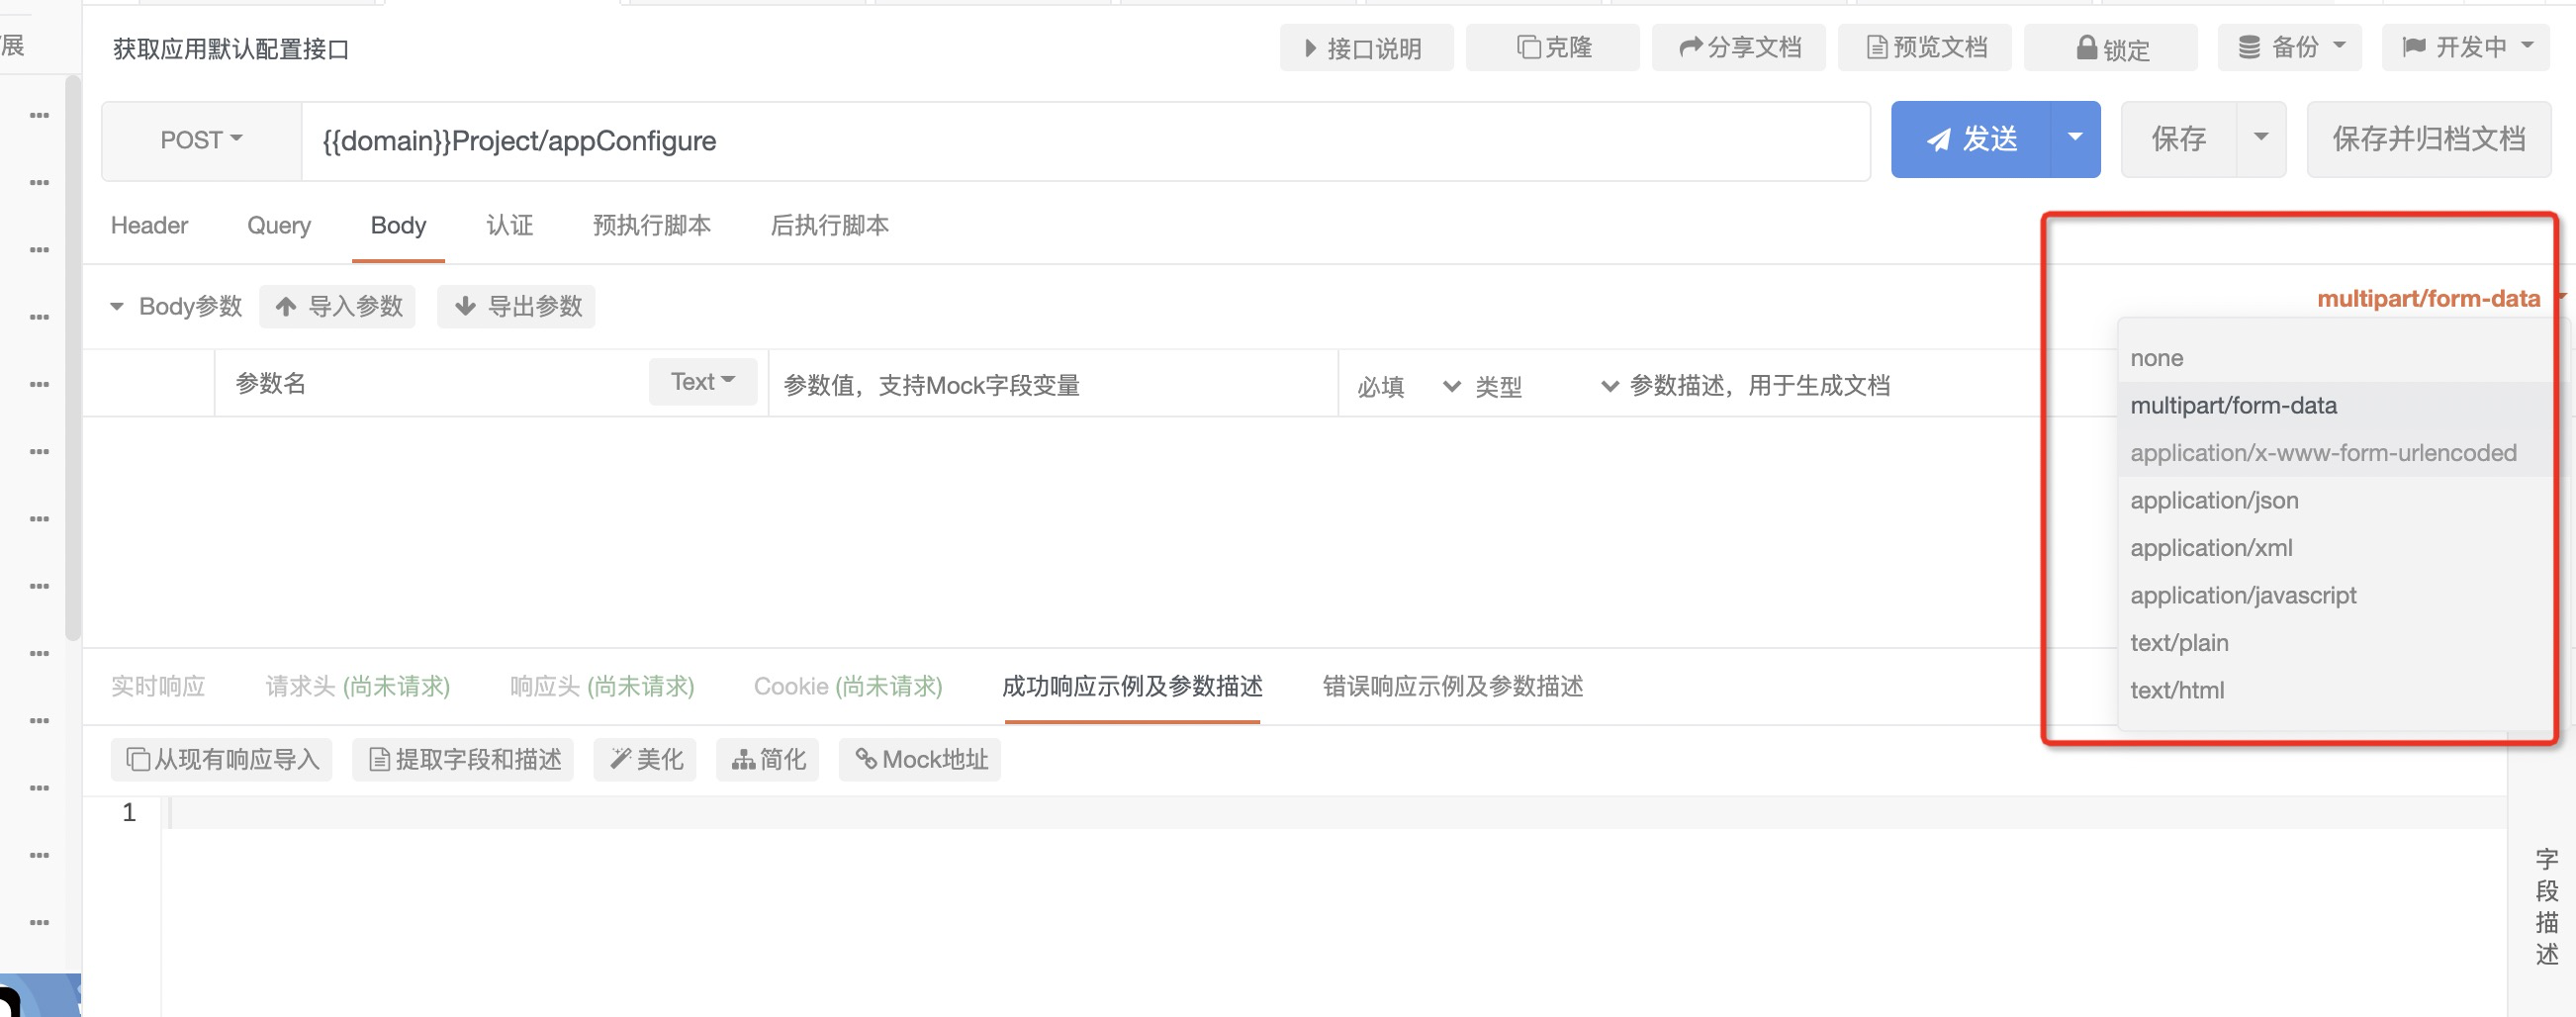Viewport: 2576px width, 1017px height.
Task: Click 导入参数 import button
Action: click(338, 306)
